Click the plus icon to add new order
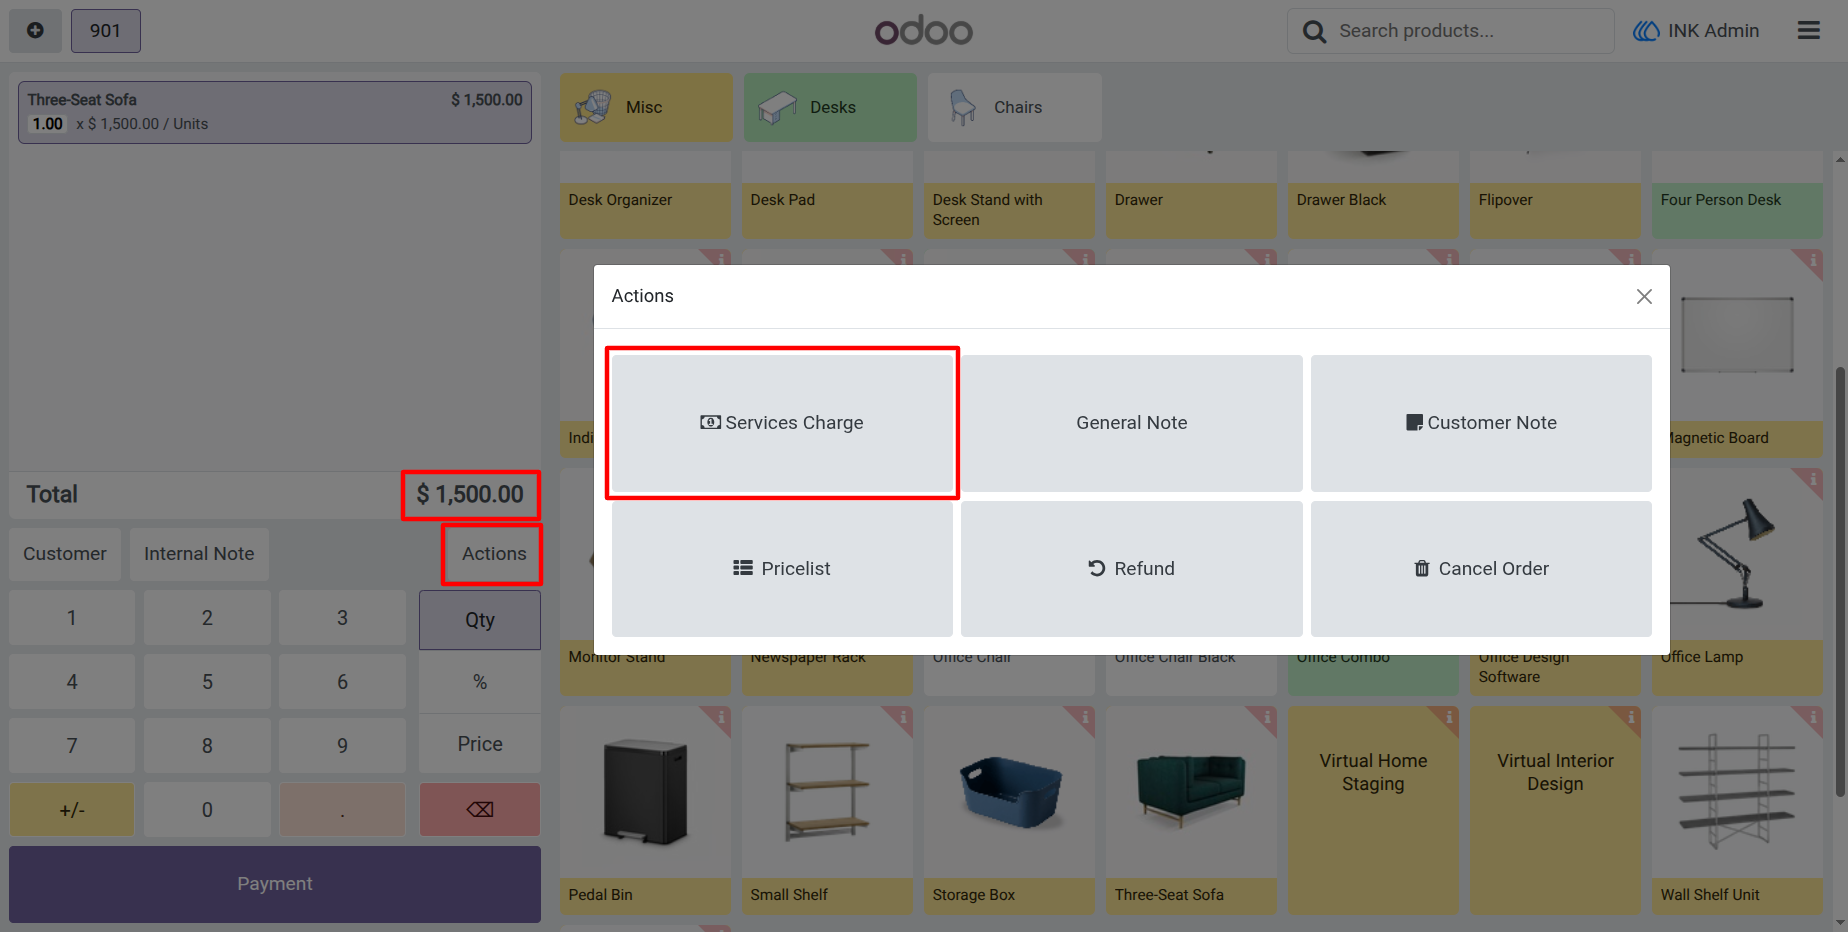This screenshot has height=932, width=1848. click(36, 31)
